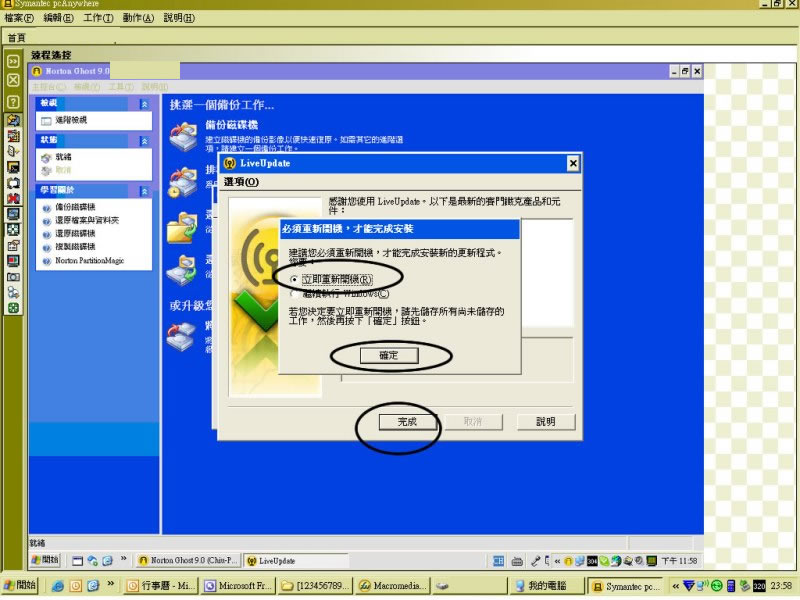Click the two-people chat icon in pcAnywhere sidebar
Viewport: 800px width, 600px height.
pos(13,292)
